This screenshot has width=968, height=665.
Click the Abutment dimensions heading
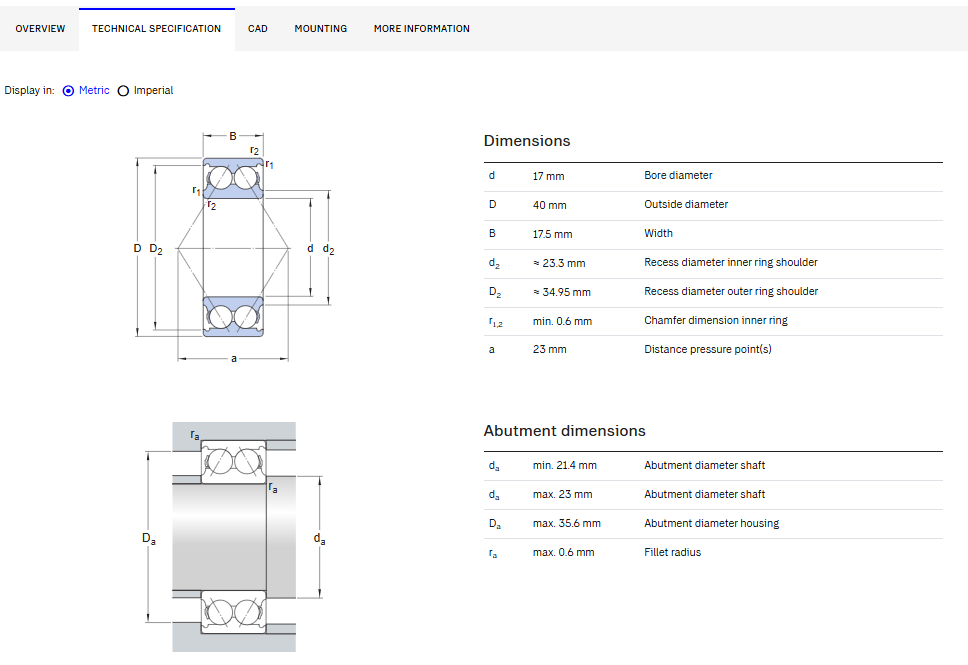564,431
